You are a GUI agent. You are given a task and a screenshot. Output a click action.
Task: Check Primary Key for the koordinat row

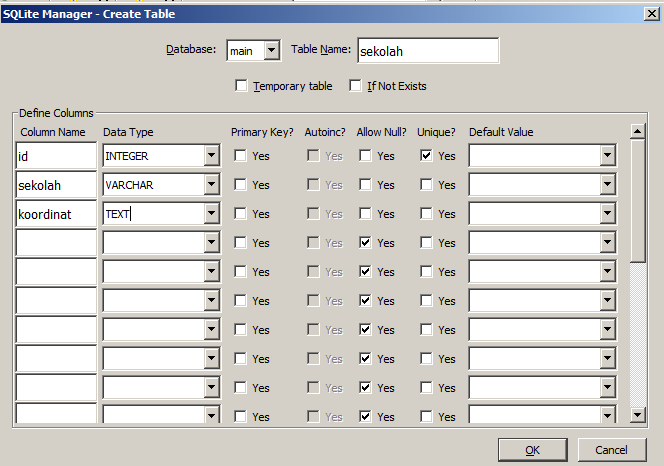[x=240, y=214]
